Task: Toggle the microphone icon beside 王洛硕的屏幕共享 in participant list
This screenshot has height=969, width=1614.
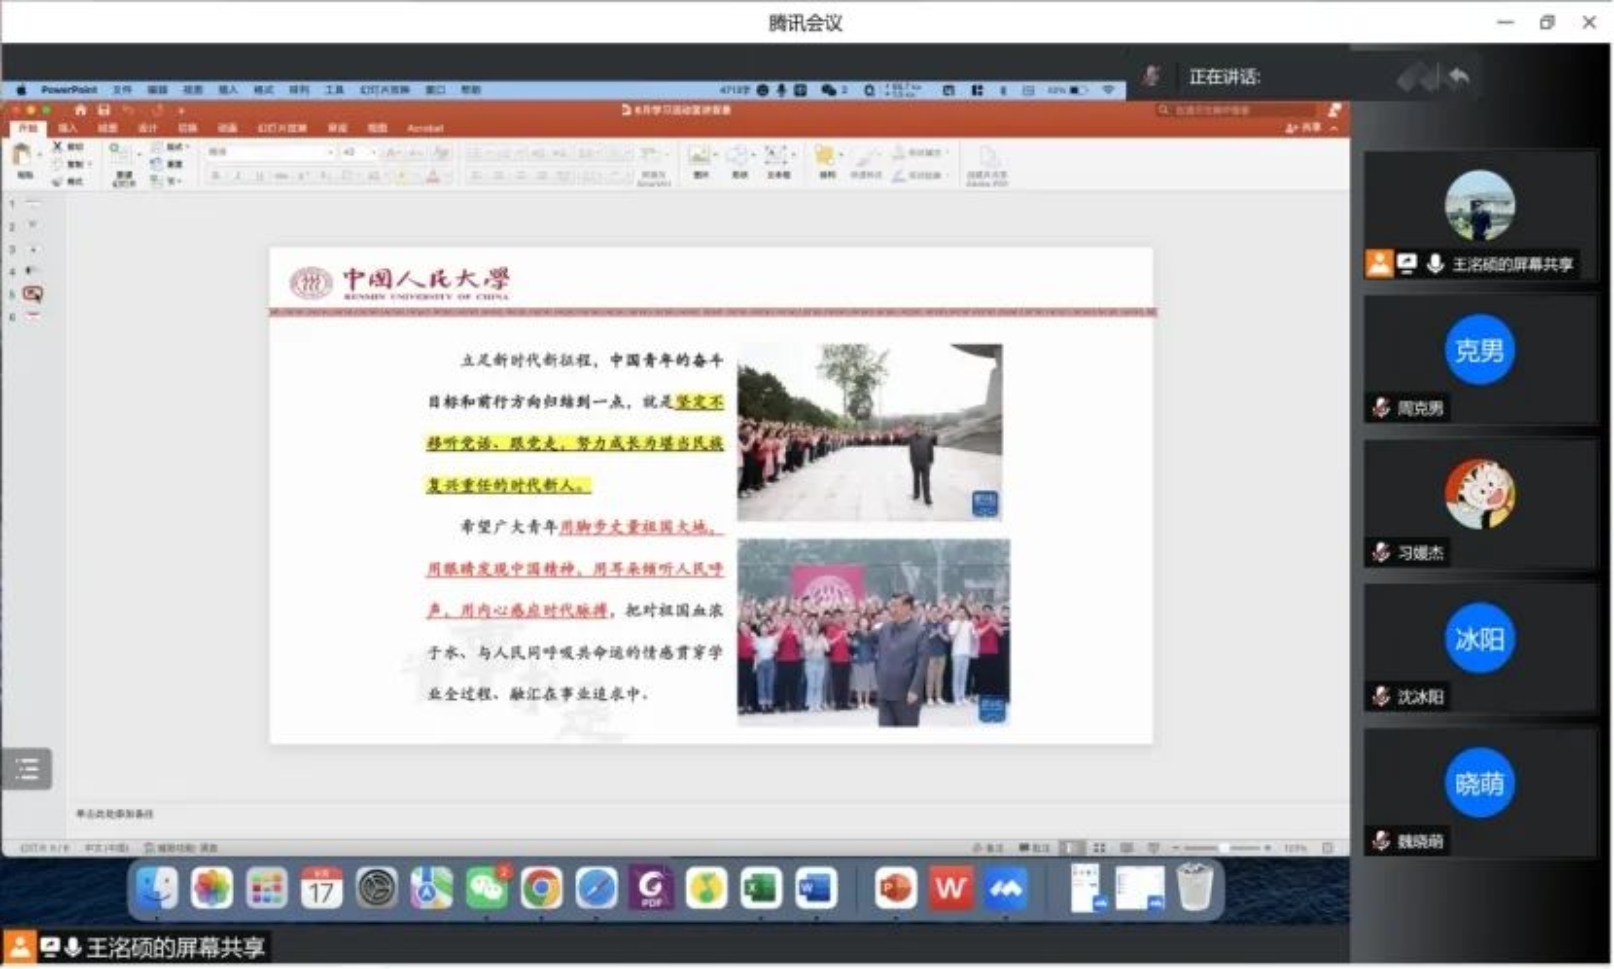Action: [x=1435, y=264]
